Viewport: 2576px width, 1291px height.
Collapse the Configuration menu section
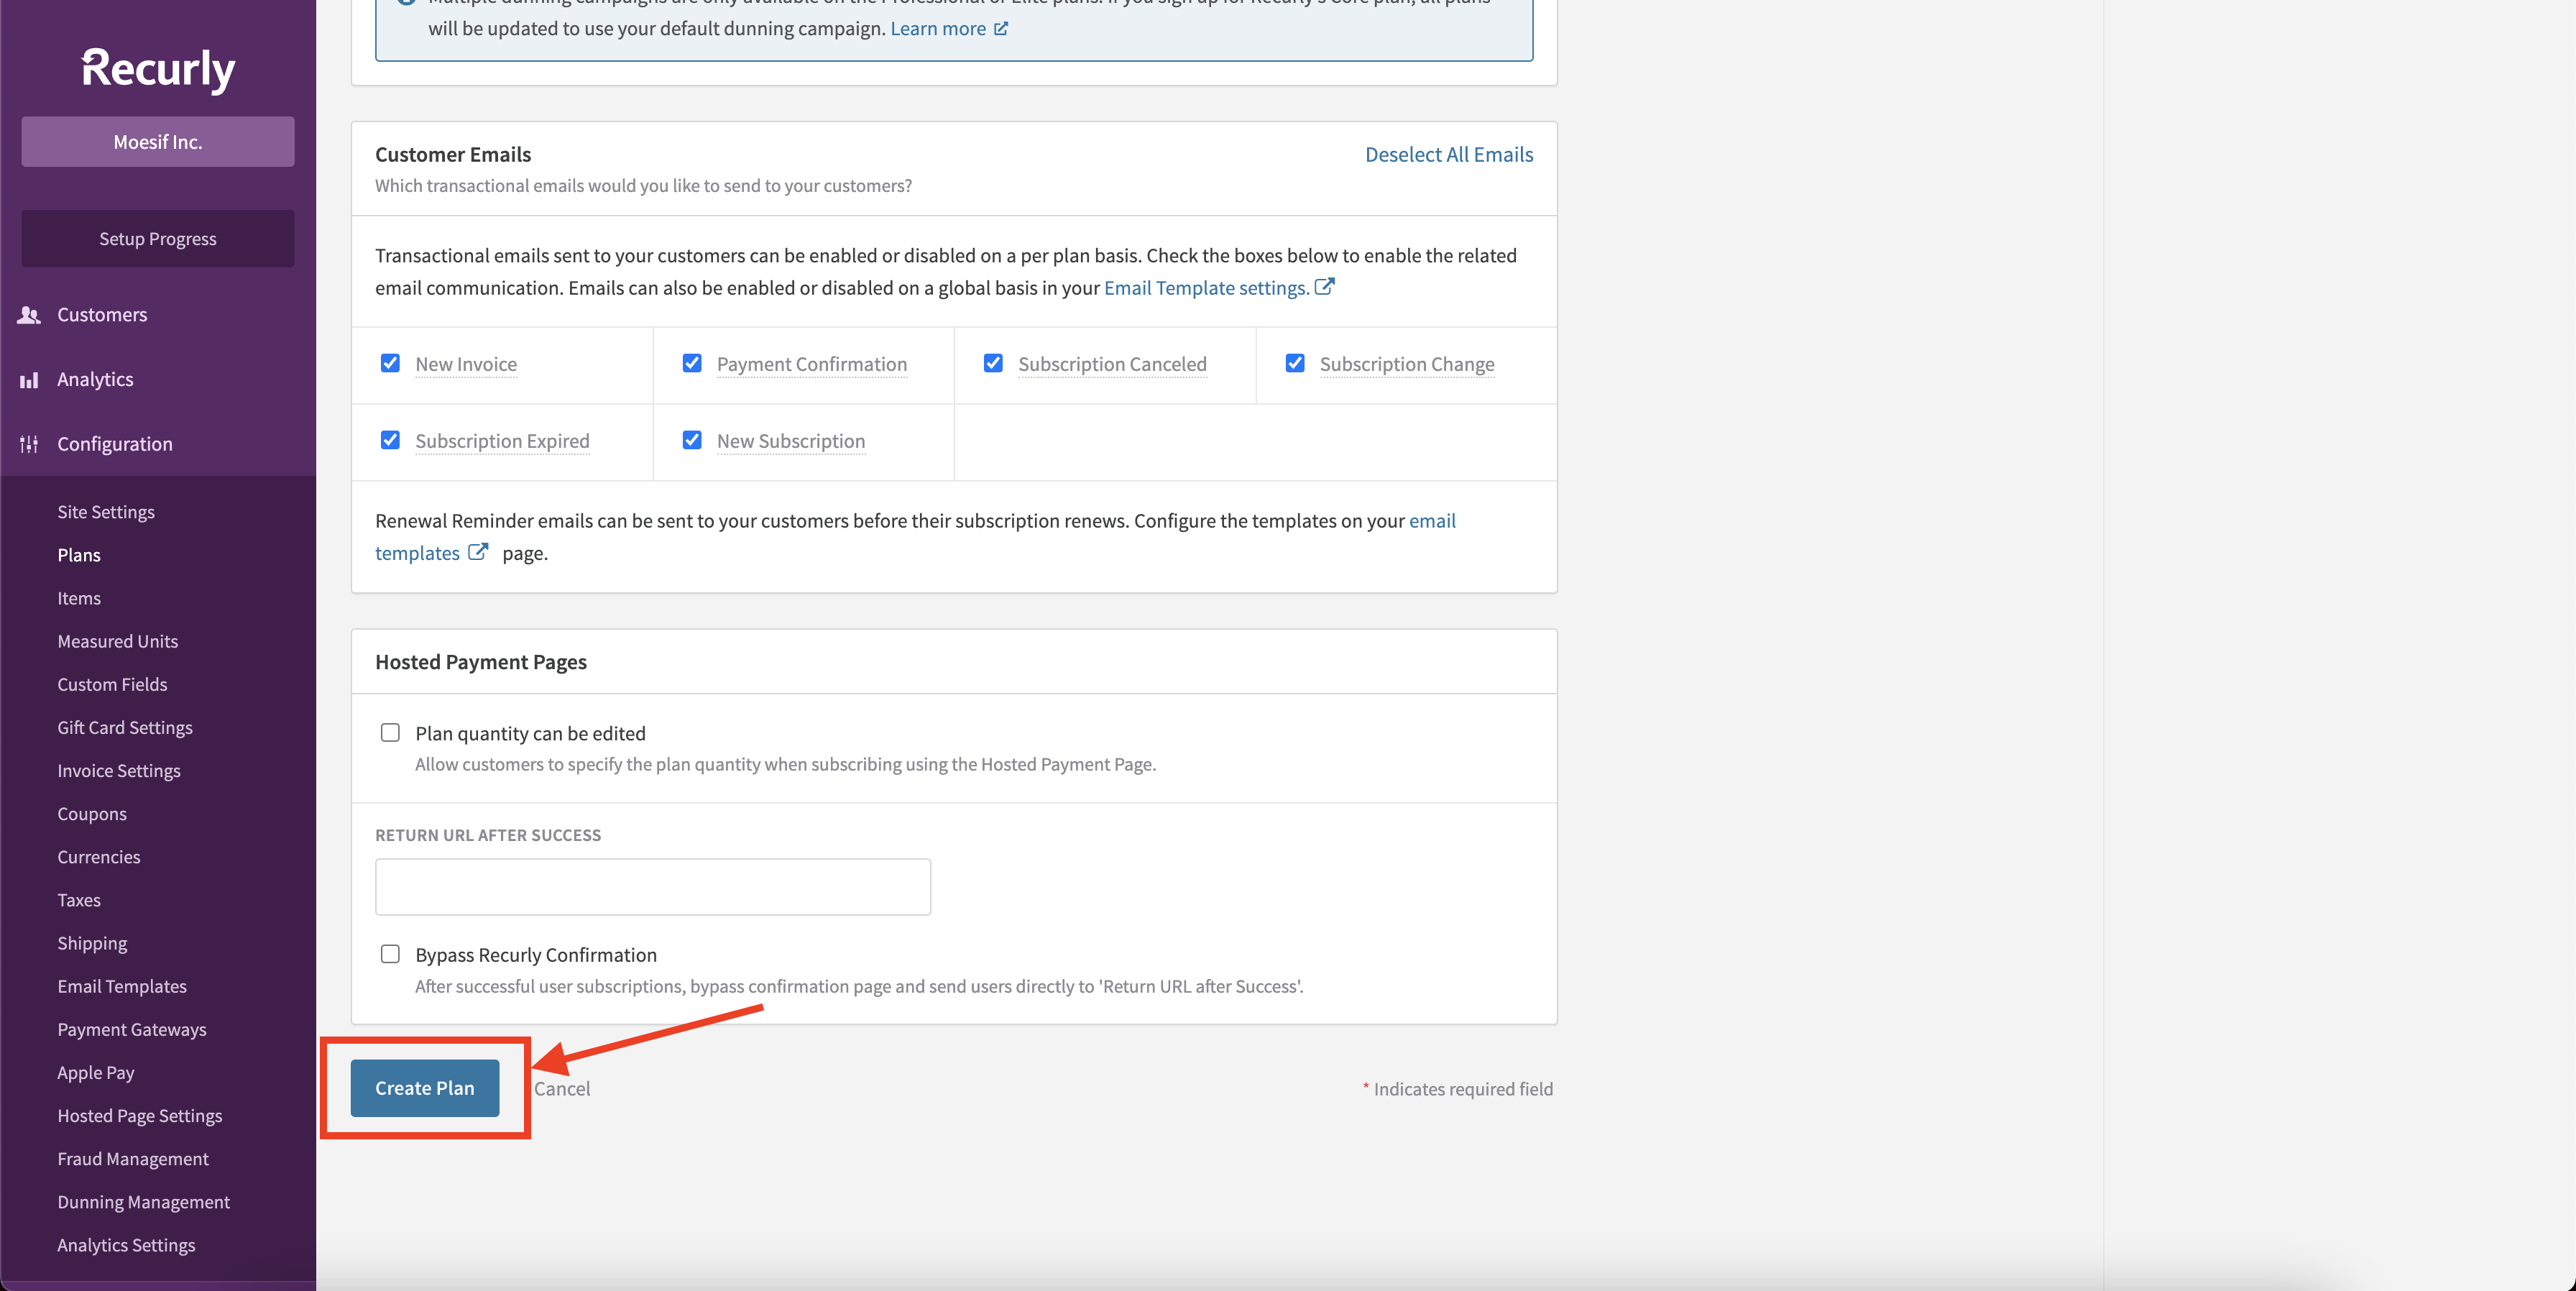click(x=114, y=444)
